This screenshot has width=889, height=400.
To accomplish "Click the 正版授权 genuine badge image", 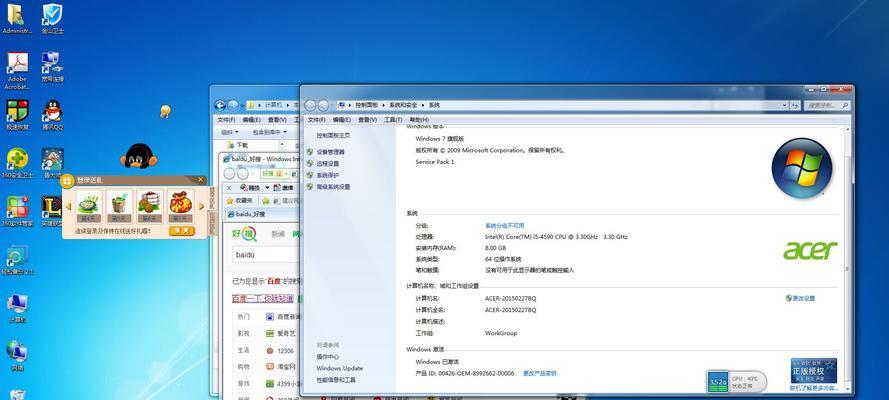I will (x=814, y=371).
